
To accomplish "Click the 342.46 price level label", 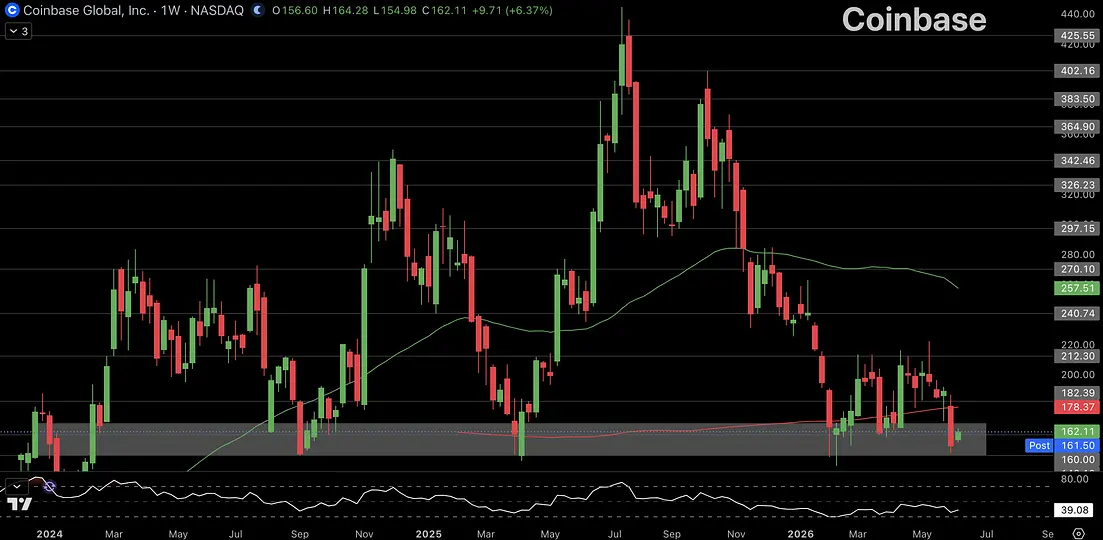I will (1075, 161).
